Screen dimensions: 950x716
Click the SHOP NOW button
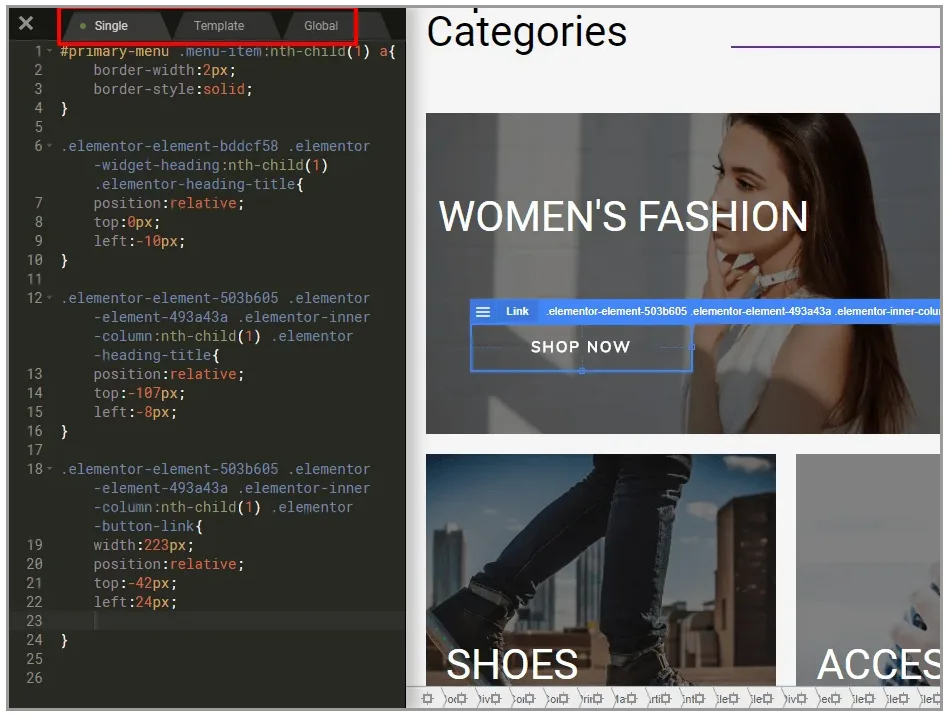click(x=581, y=347)
